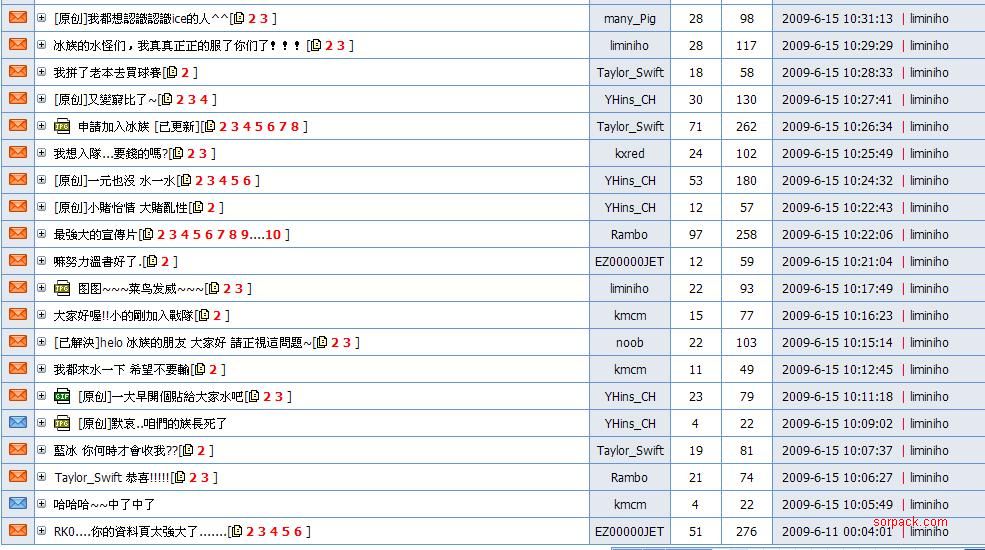Expand the Taylor_Swift 恭喜 thread with its plus icon
Viewport: 985px width, 550px height.
coord(41,477)
